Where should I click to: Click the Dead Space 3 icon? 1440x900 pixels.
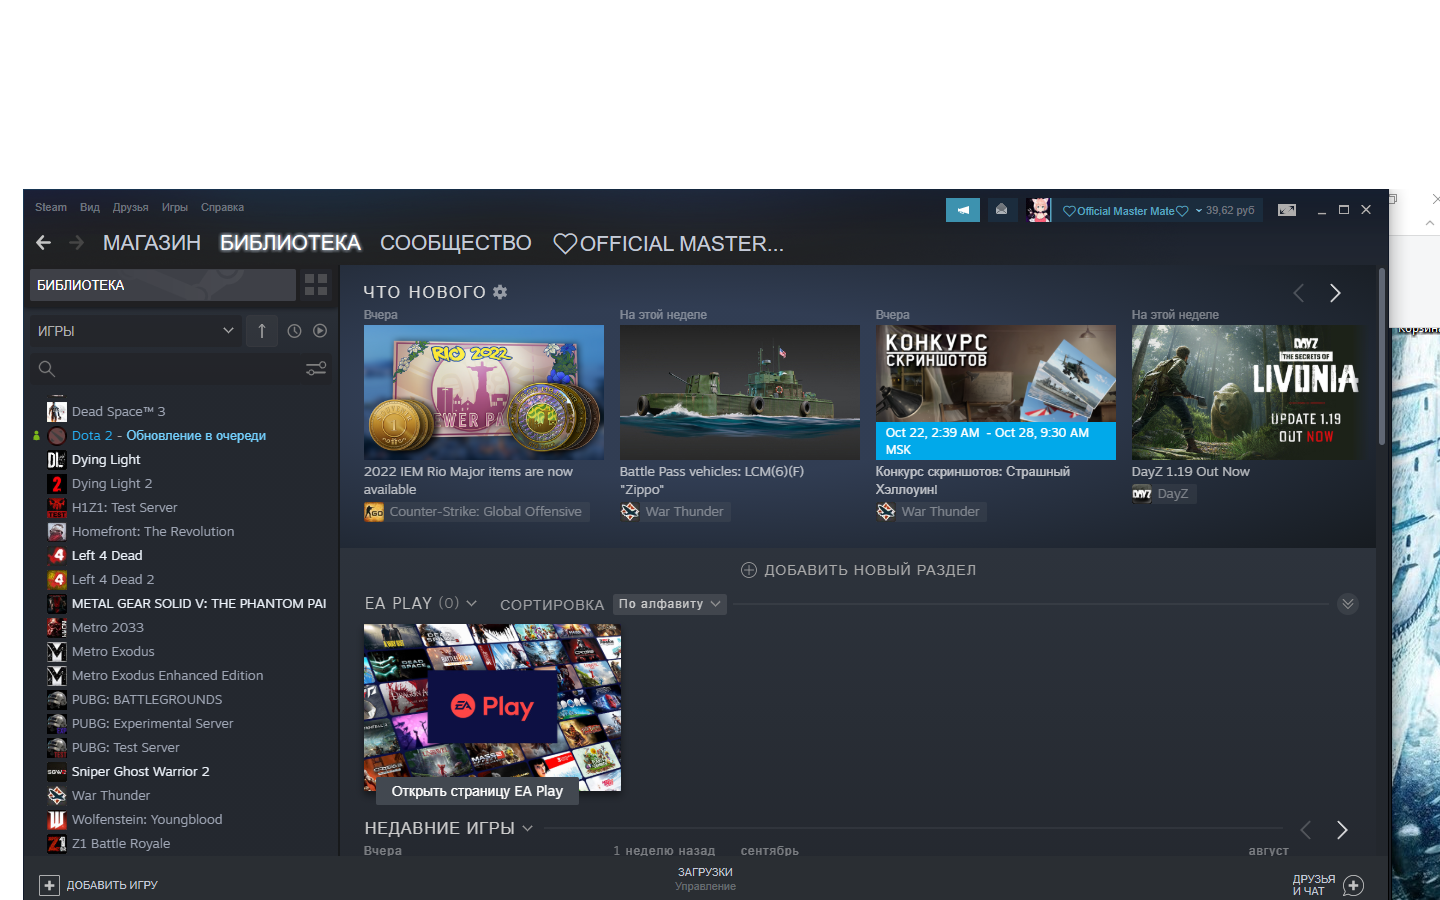(57, 412)
